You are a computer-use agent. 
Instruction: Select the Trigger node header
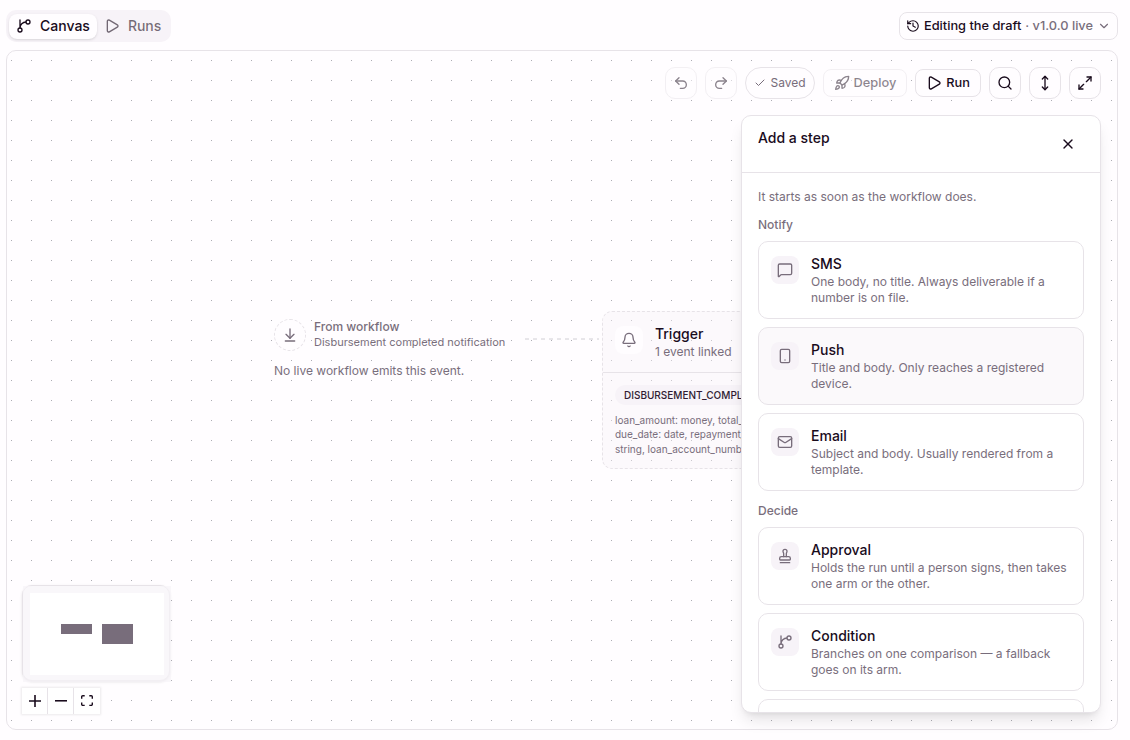pyautogui.click(x=672, y=342)
